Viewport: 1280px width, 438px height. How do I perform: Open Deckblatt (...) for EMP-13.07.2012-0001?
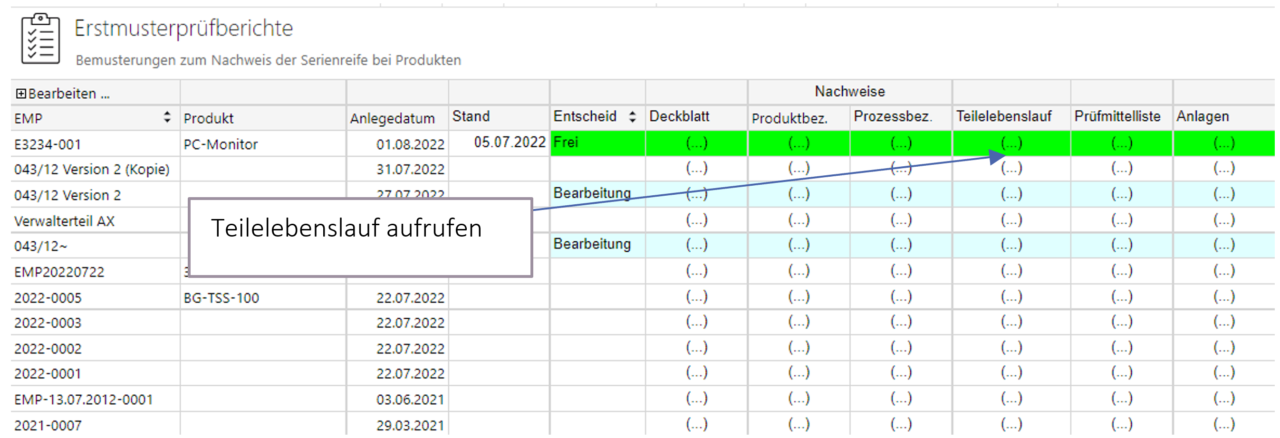click(x=696, y=399)
